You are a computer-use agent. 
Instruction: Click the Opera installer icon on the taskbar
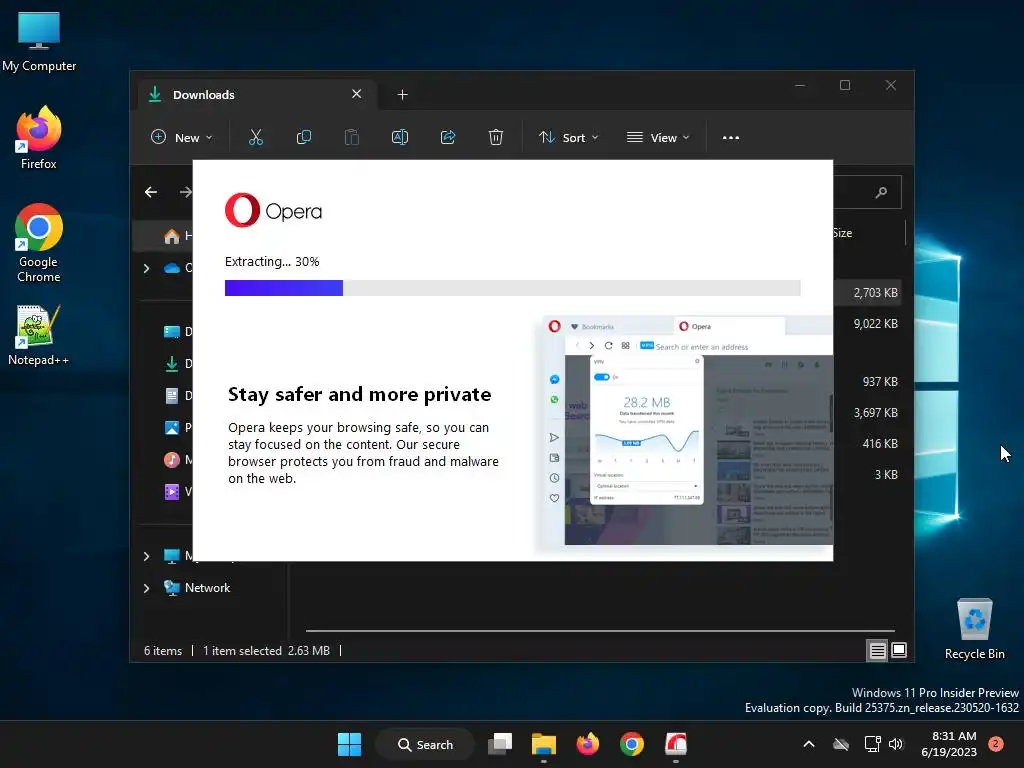(x=676, y=744)
